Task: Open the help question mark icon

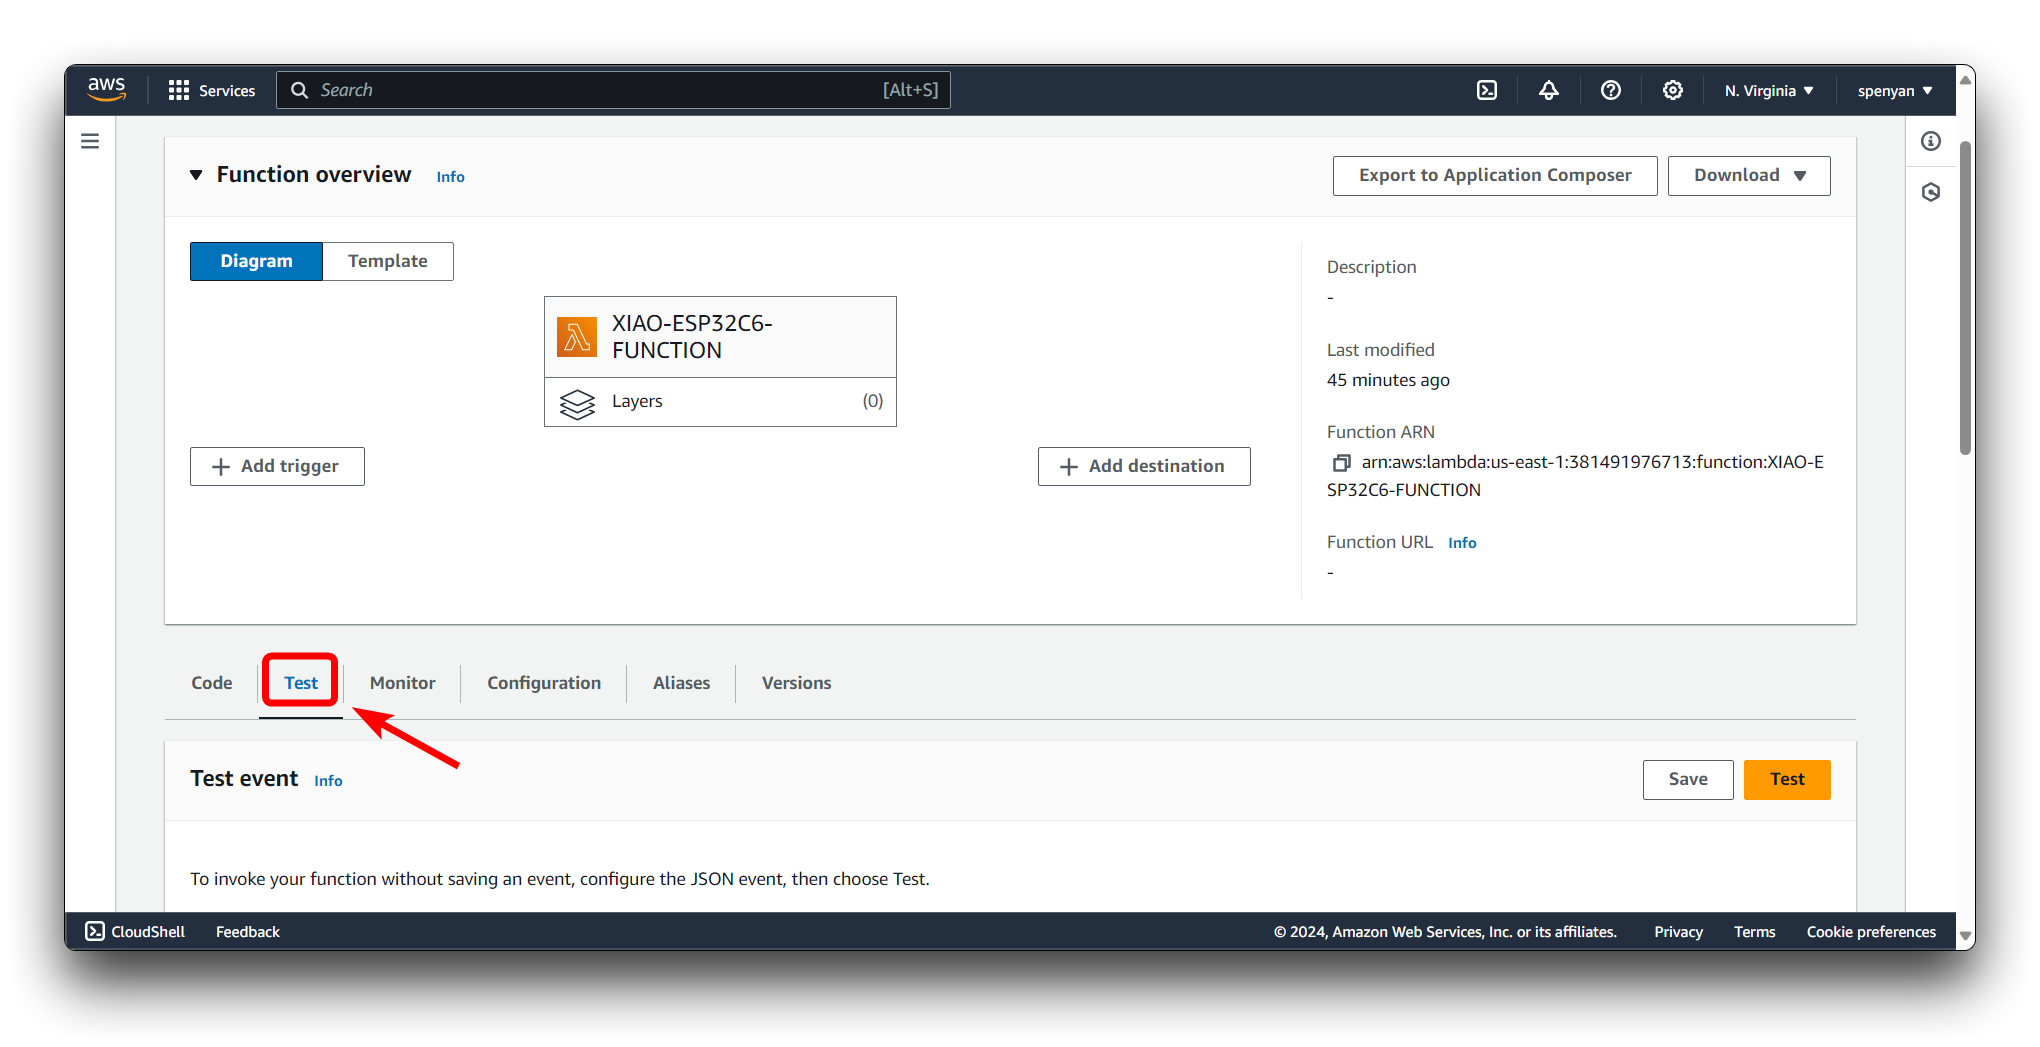Action: click(1611, 90)
